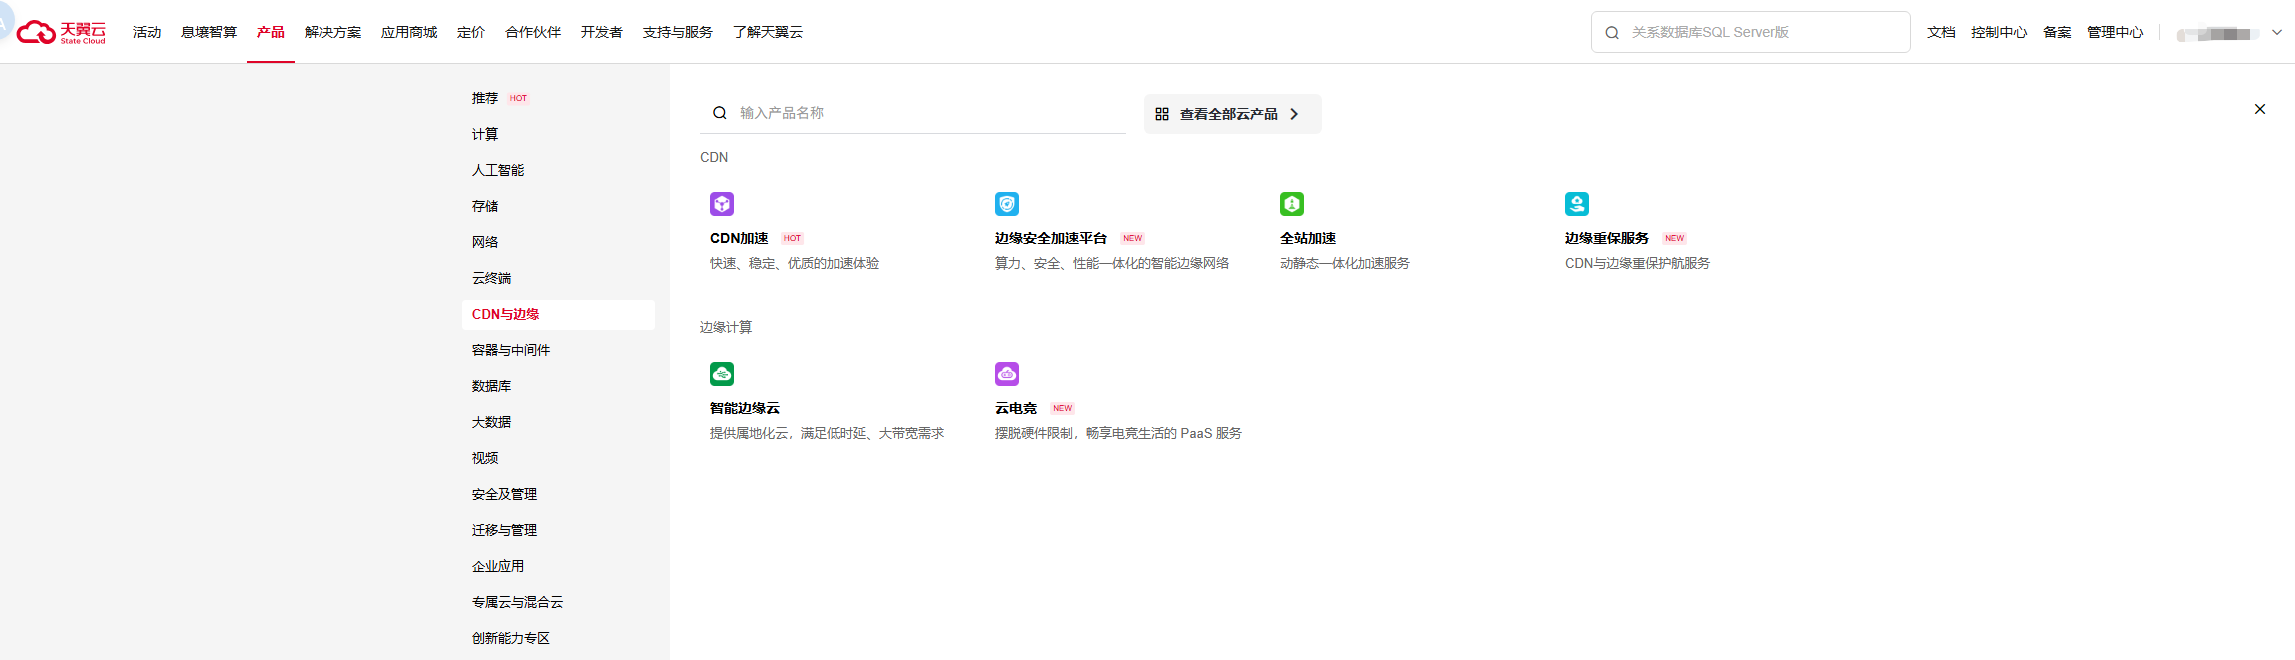Select CDN与边缘 category in the sidebar
This screenshot has width=2295, height=660.
coord(558,314)
